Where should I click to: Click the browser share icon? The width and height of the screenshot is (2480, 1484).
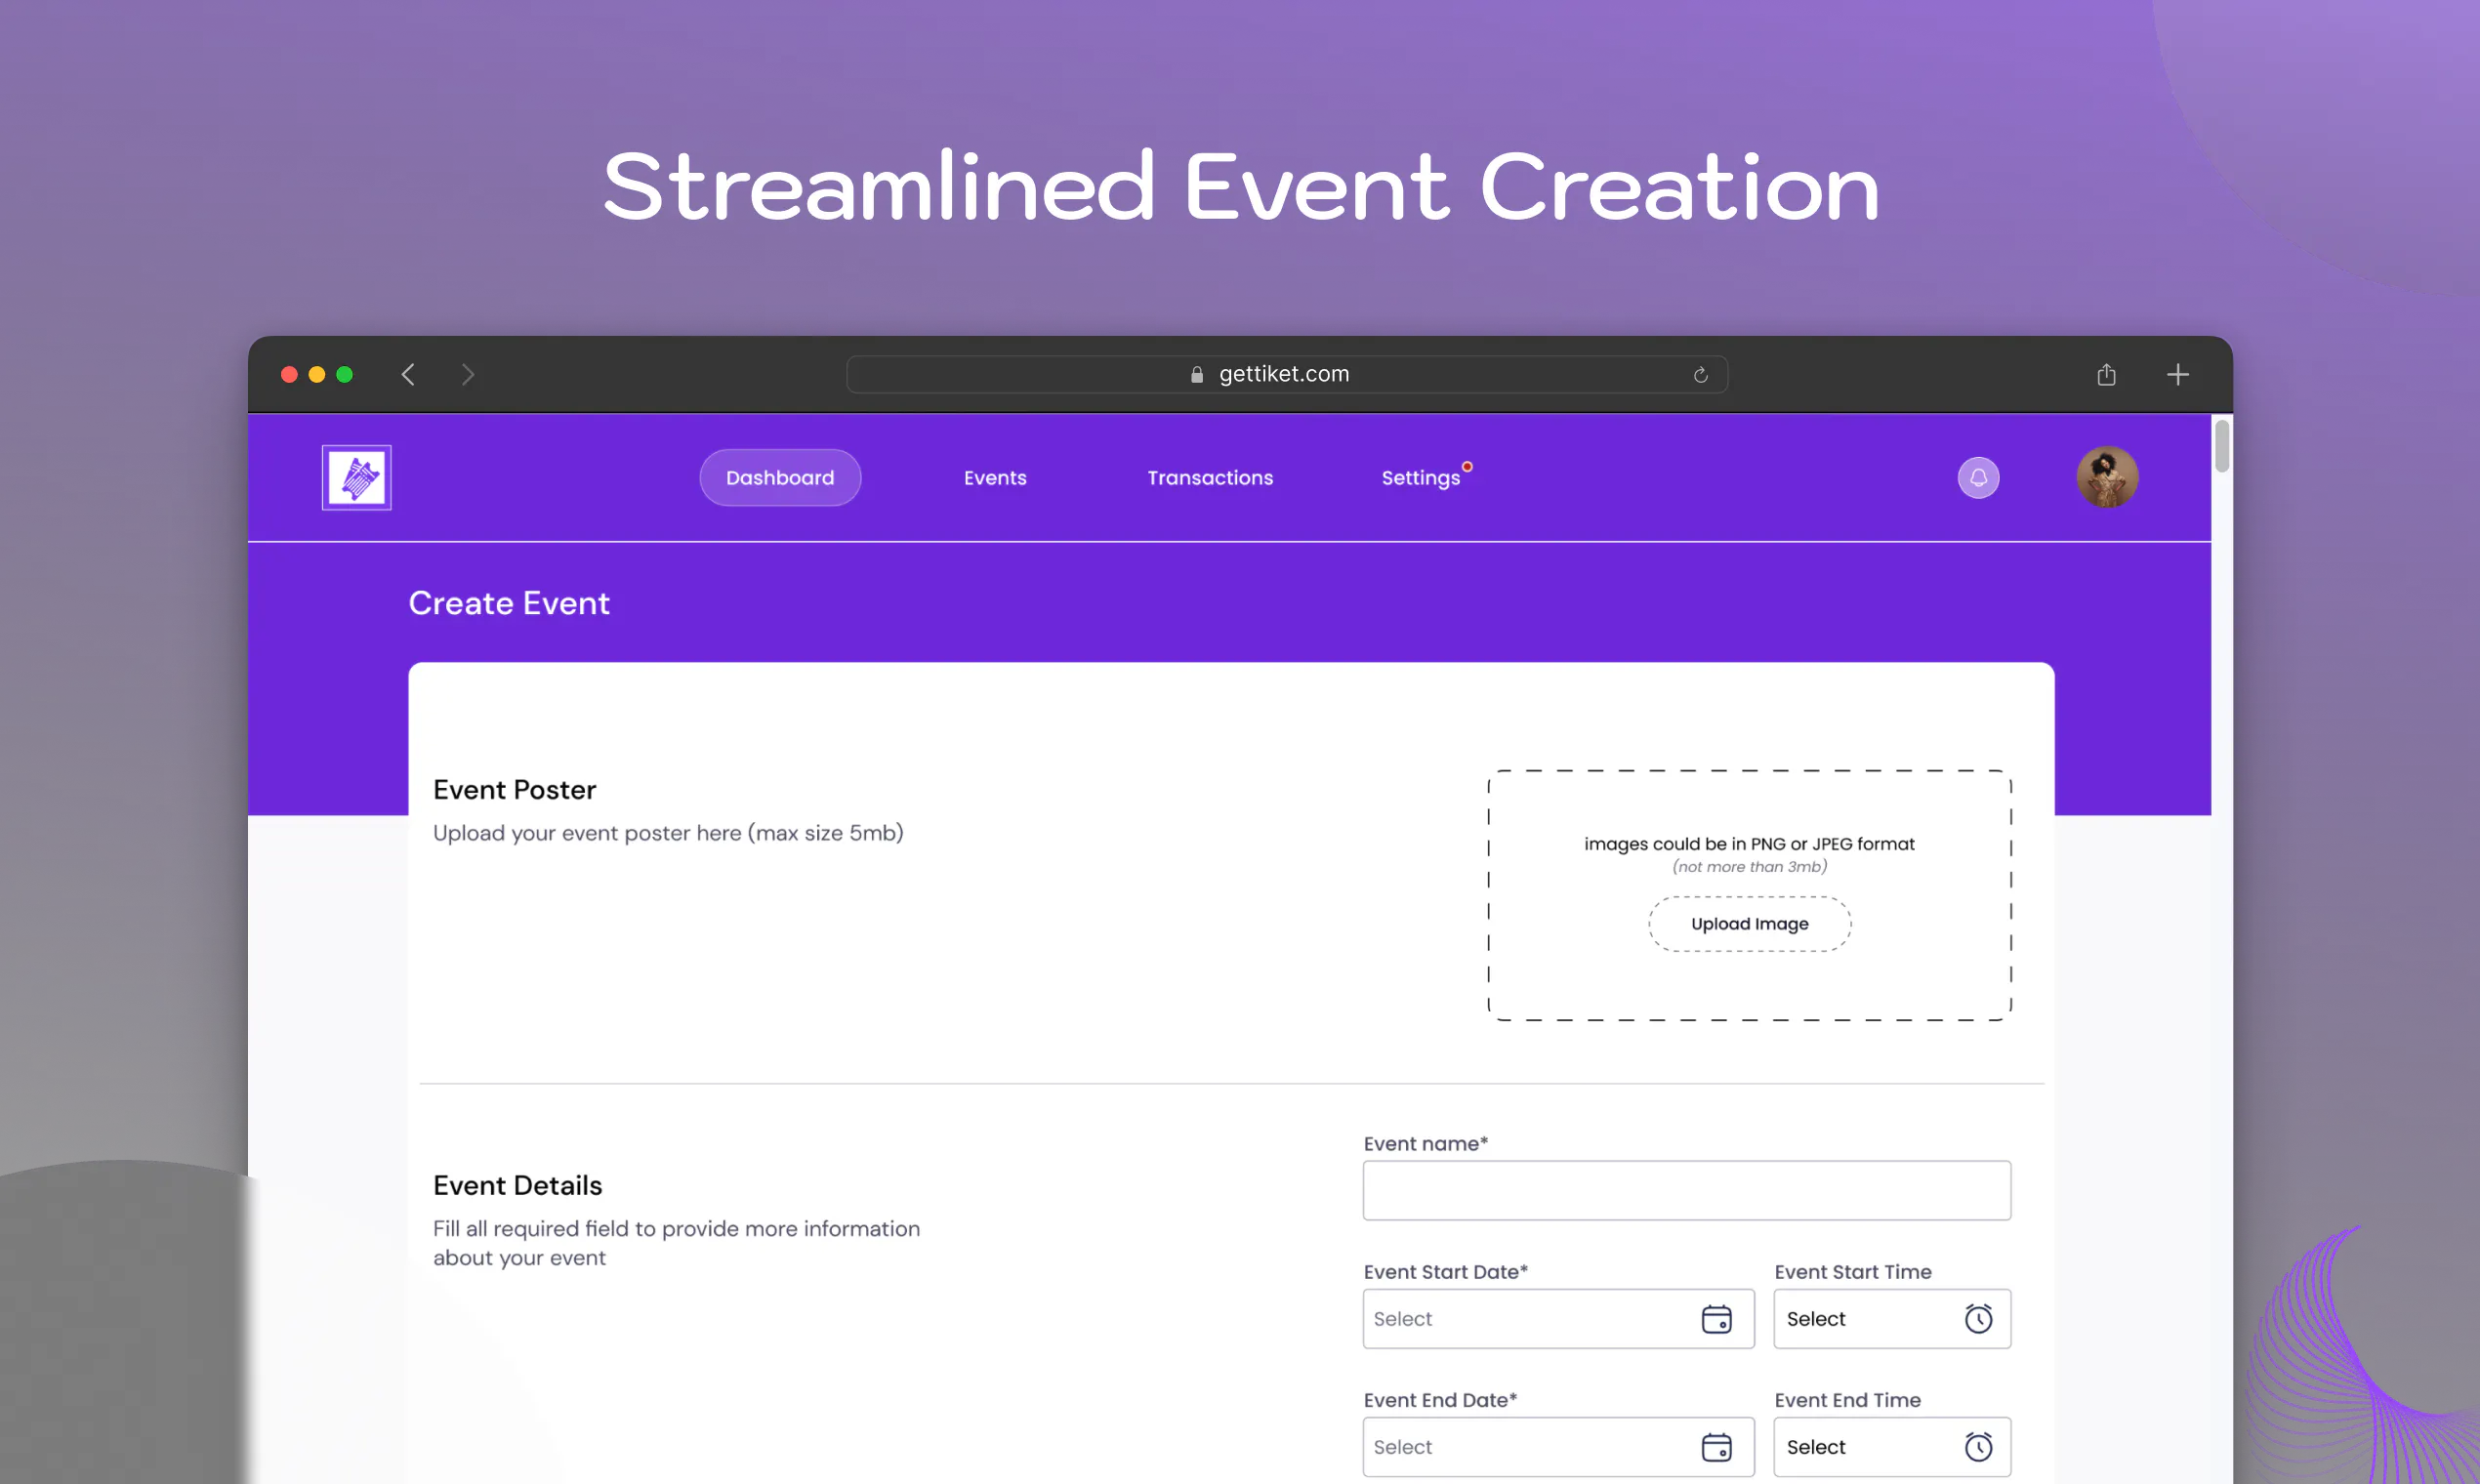click(x=2106, y=374)
